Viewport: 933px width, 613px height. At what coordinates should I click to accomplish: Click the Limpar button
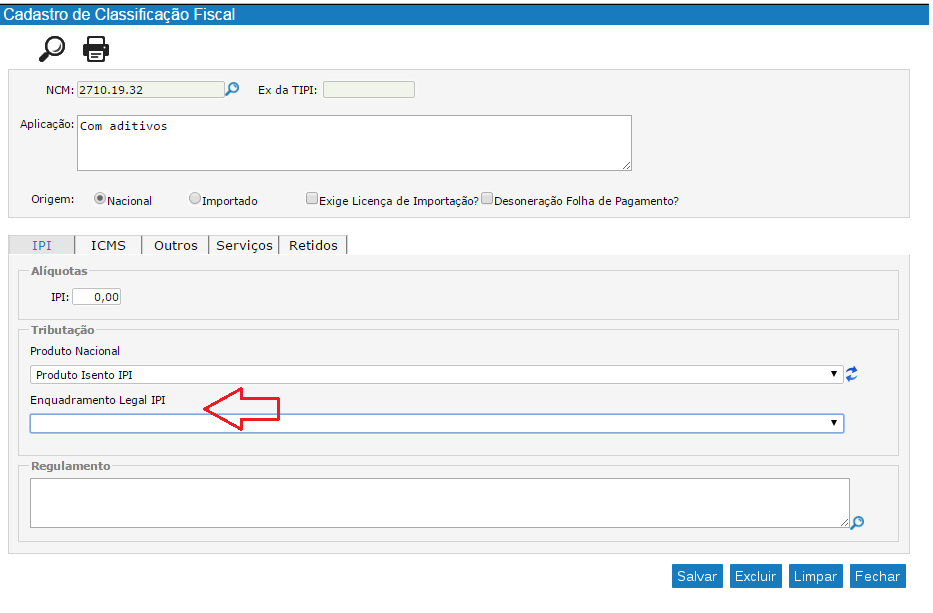pos(815,576)
